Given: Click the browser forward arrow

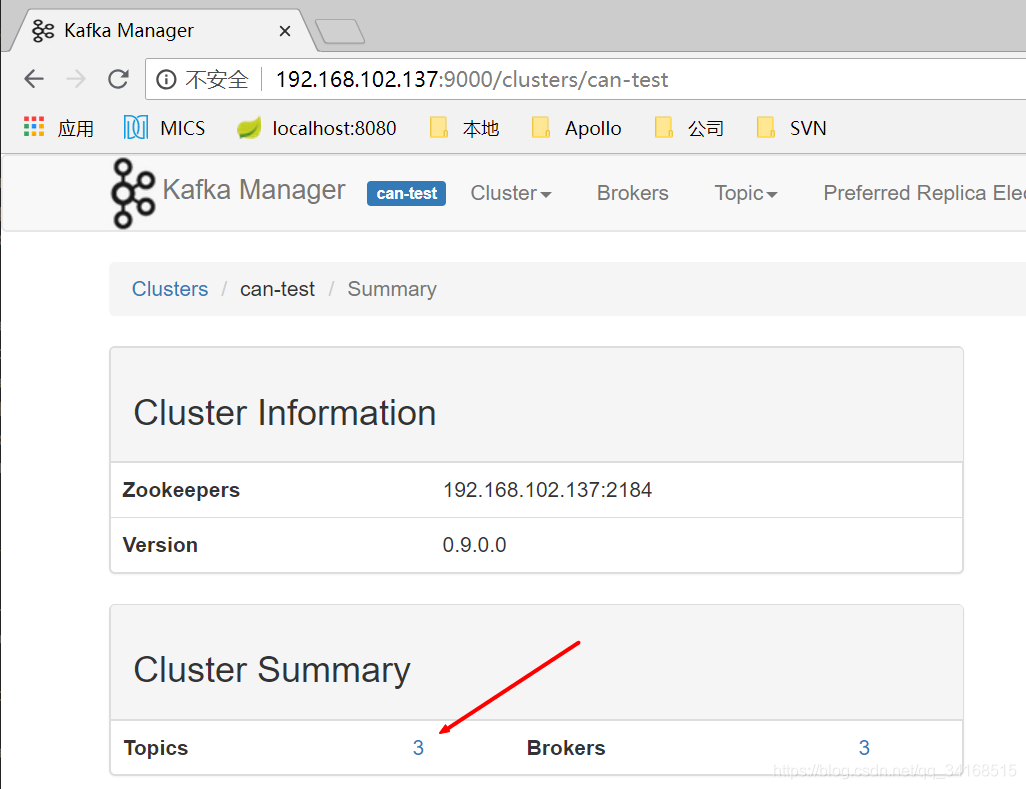Looking at the screenshot, I should 76,79.
